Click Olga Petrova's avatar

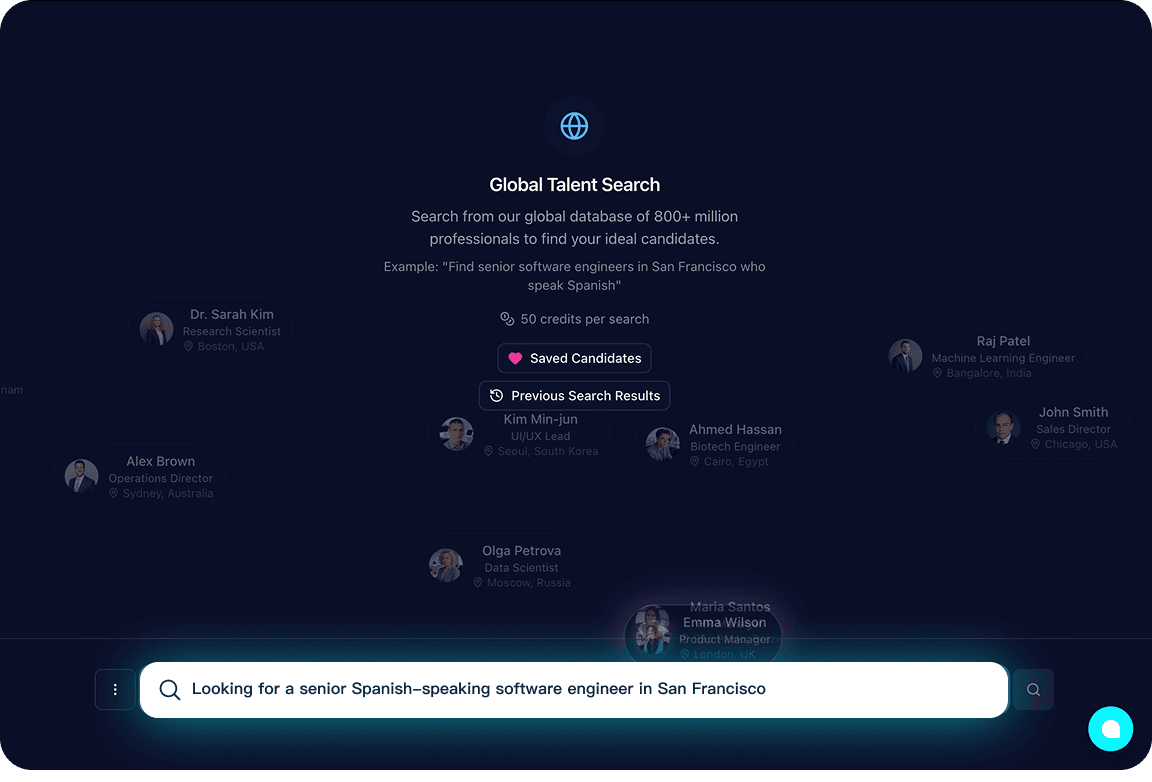point(446,565)
